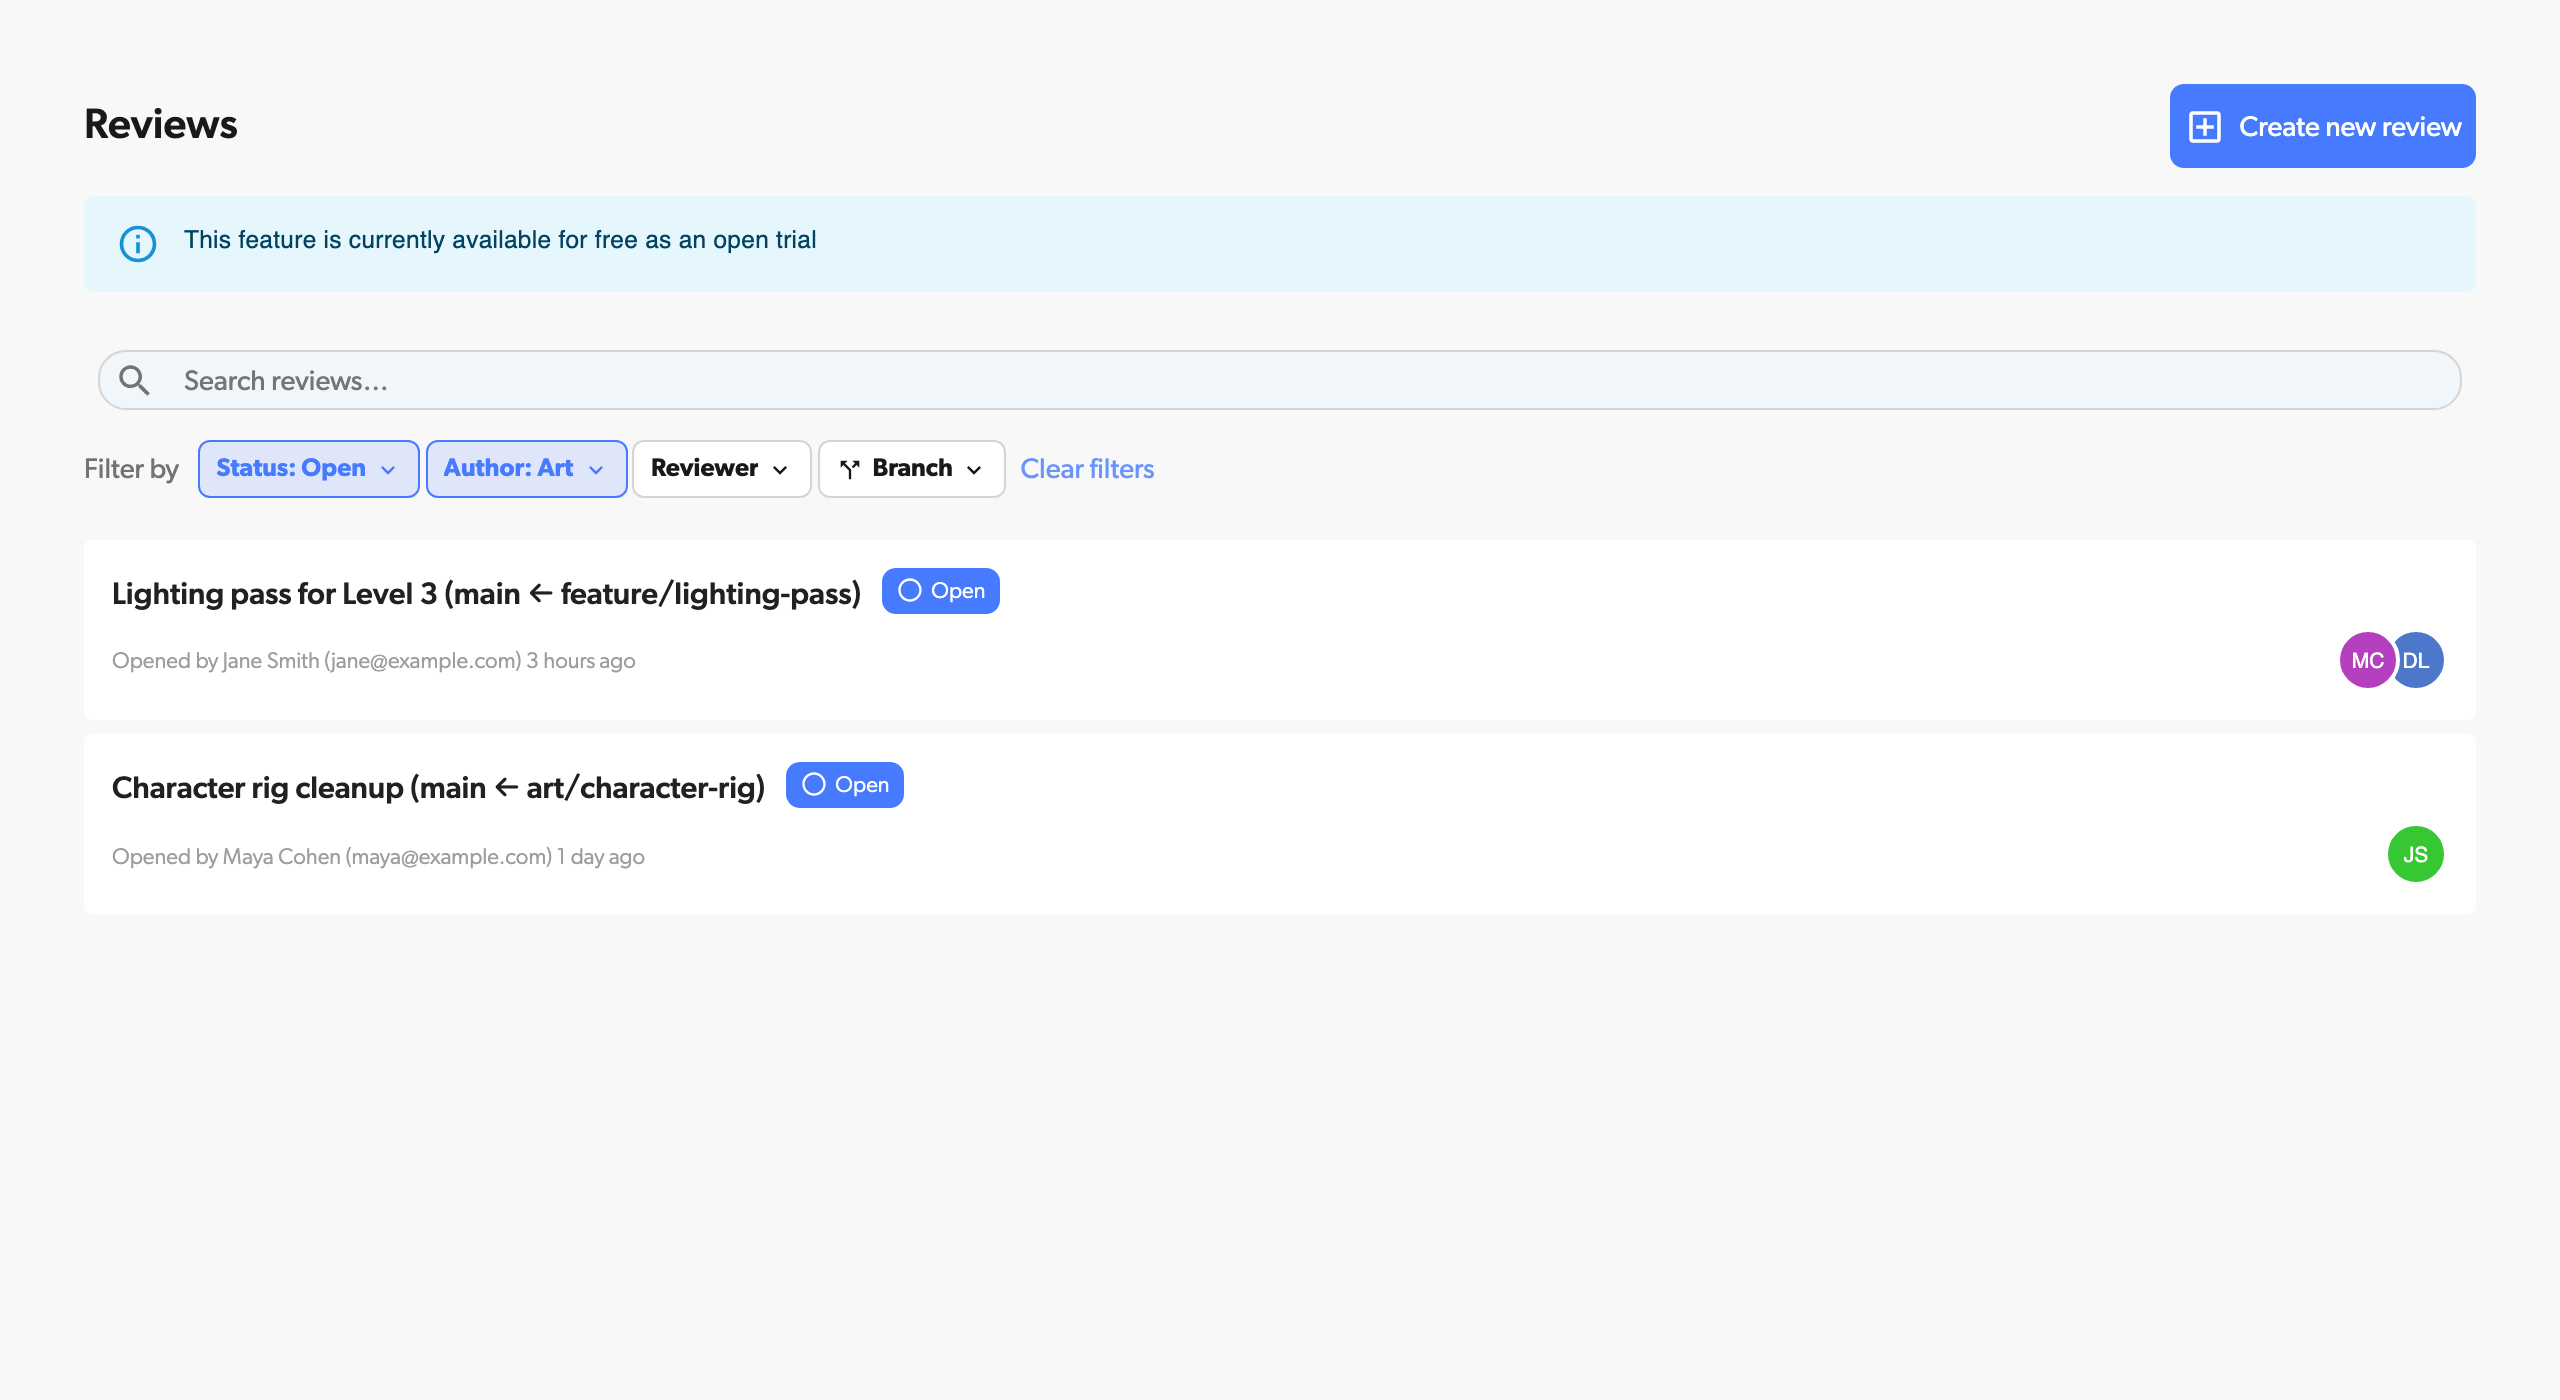Click the open trial banner message text
The image size is (2560, 1400).
(500, 240)
